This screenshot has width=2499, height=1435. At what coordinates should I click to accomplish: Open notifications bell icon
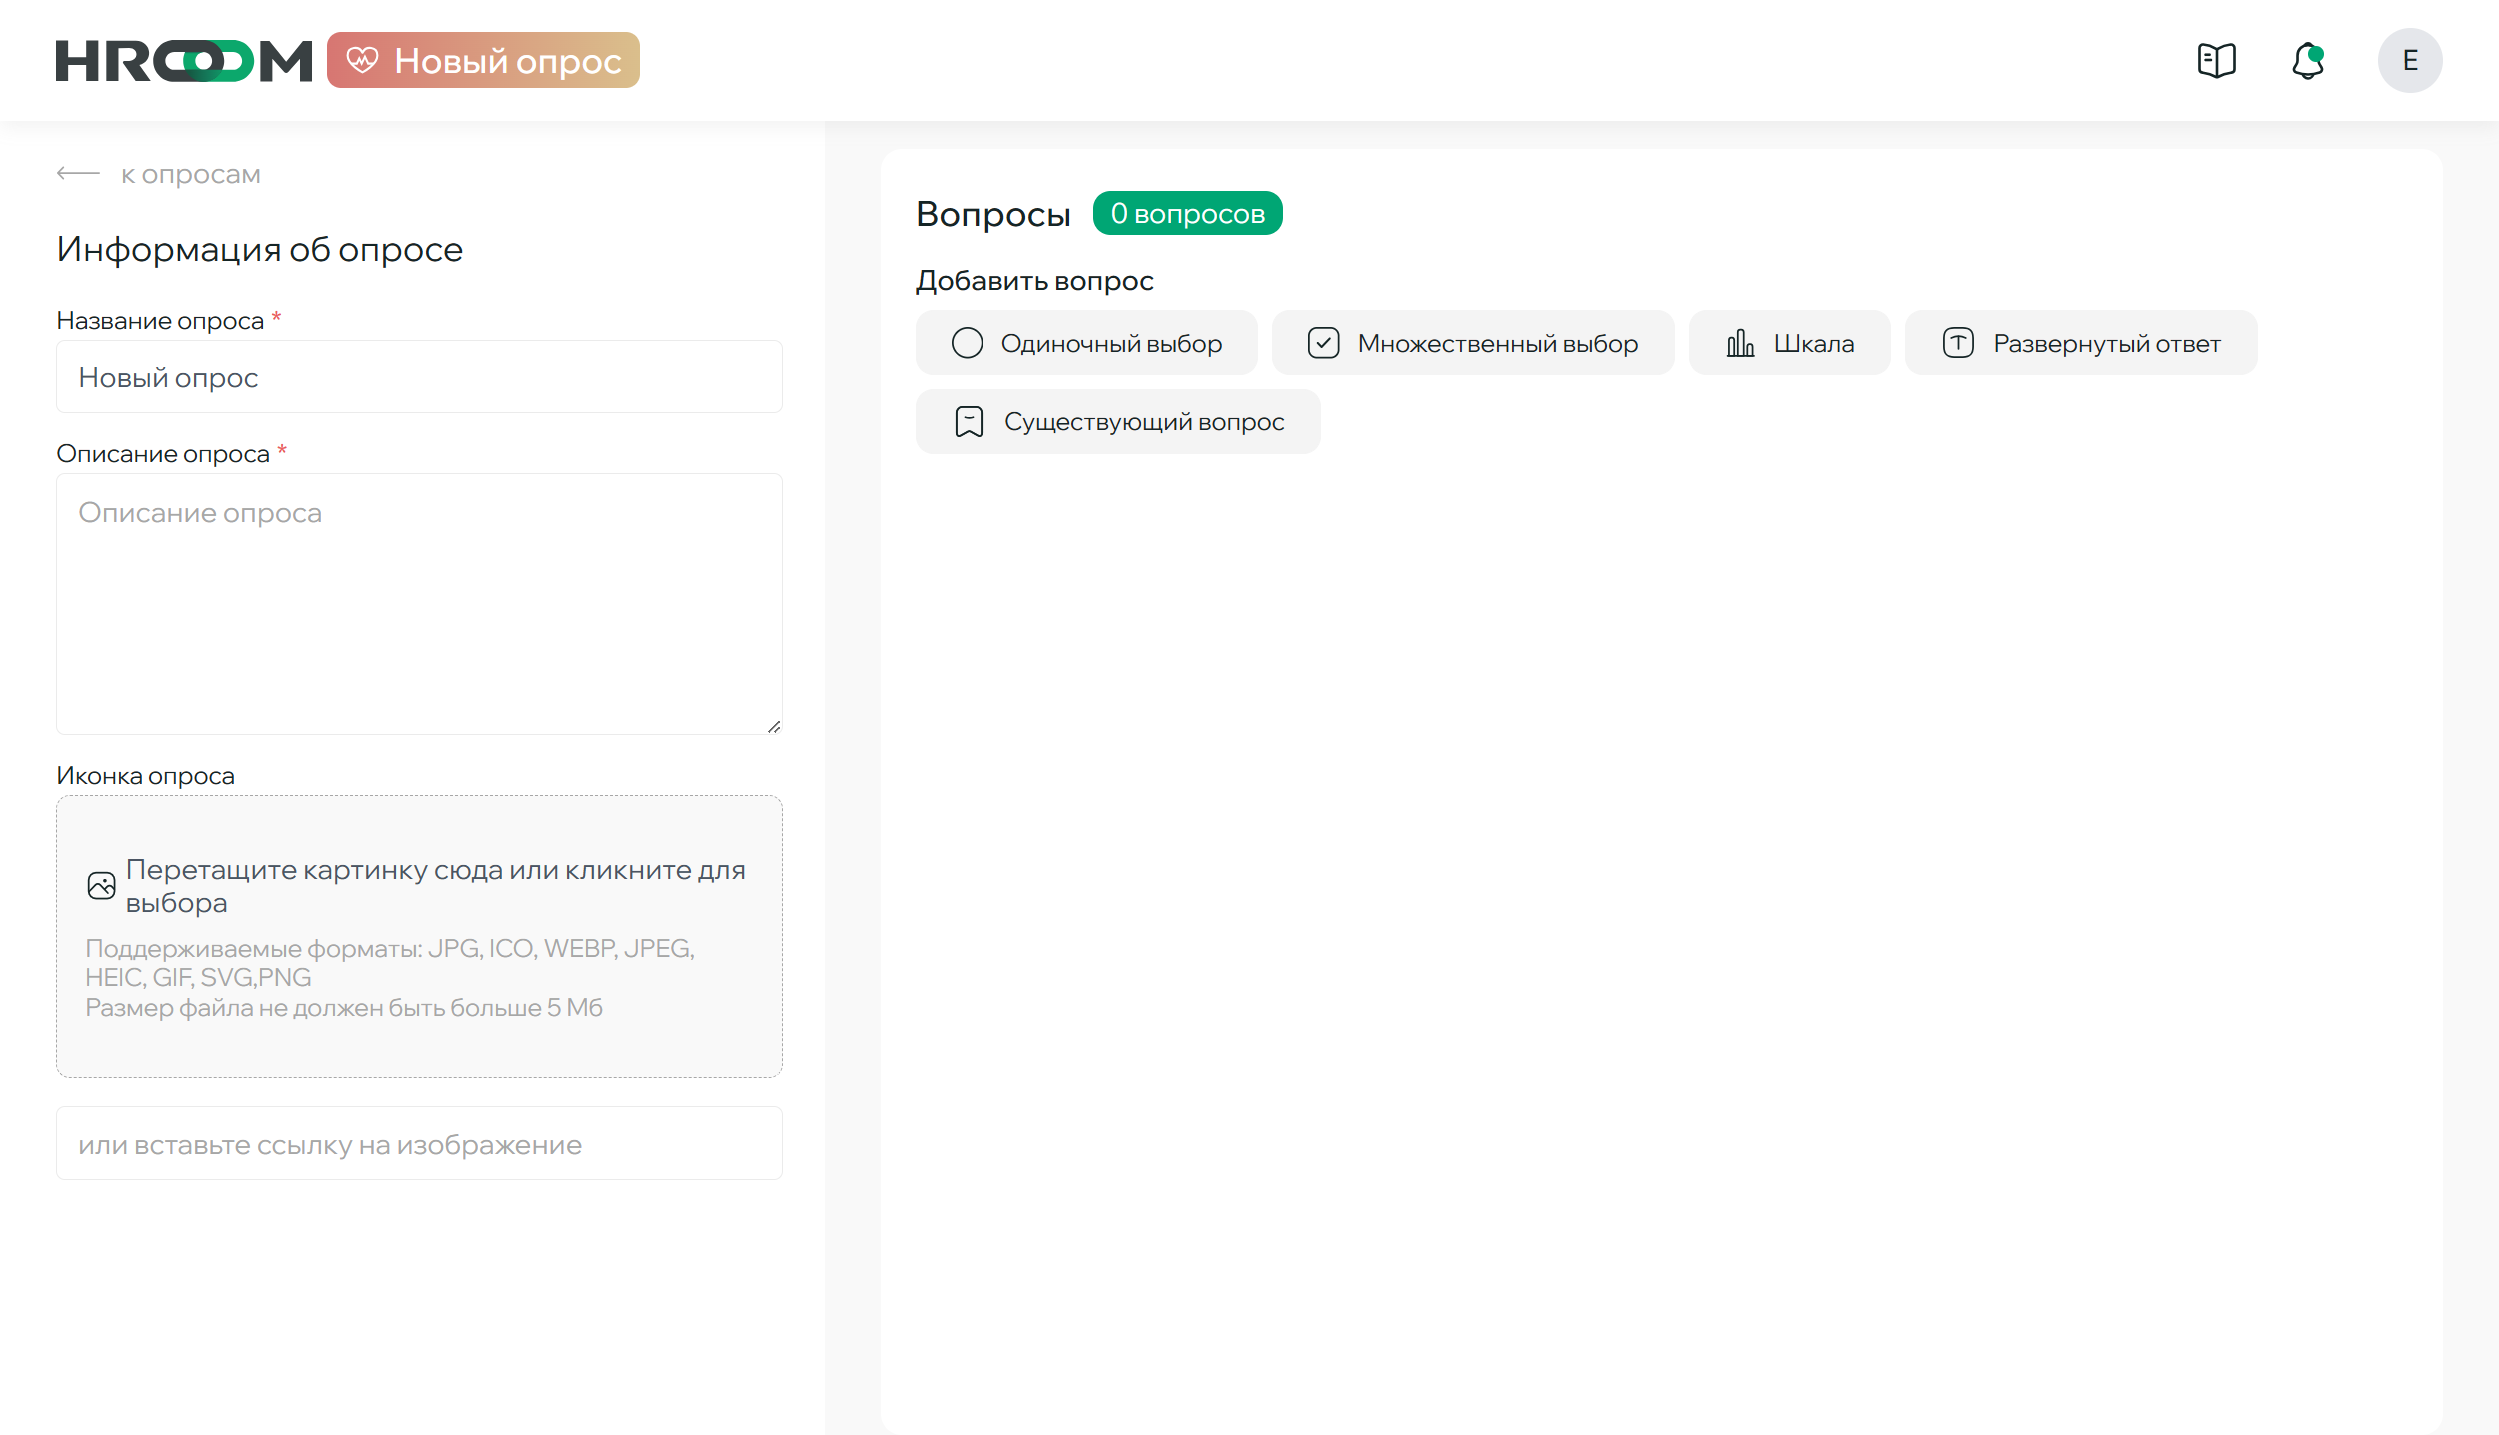2307,60
